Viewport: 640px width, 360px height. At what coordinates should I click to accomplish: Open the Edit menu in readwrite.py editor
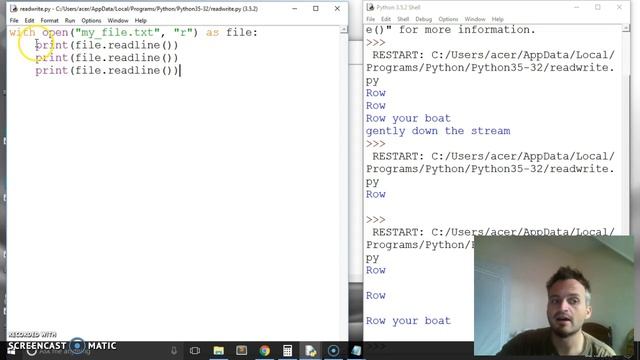(x=29, y=20)
